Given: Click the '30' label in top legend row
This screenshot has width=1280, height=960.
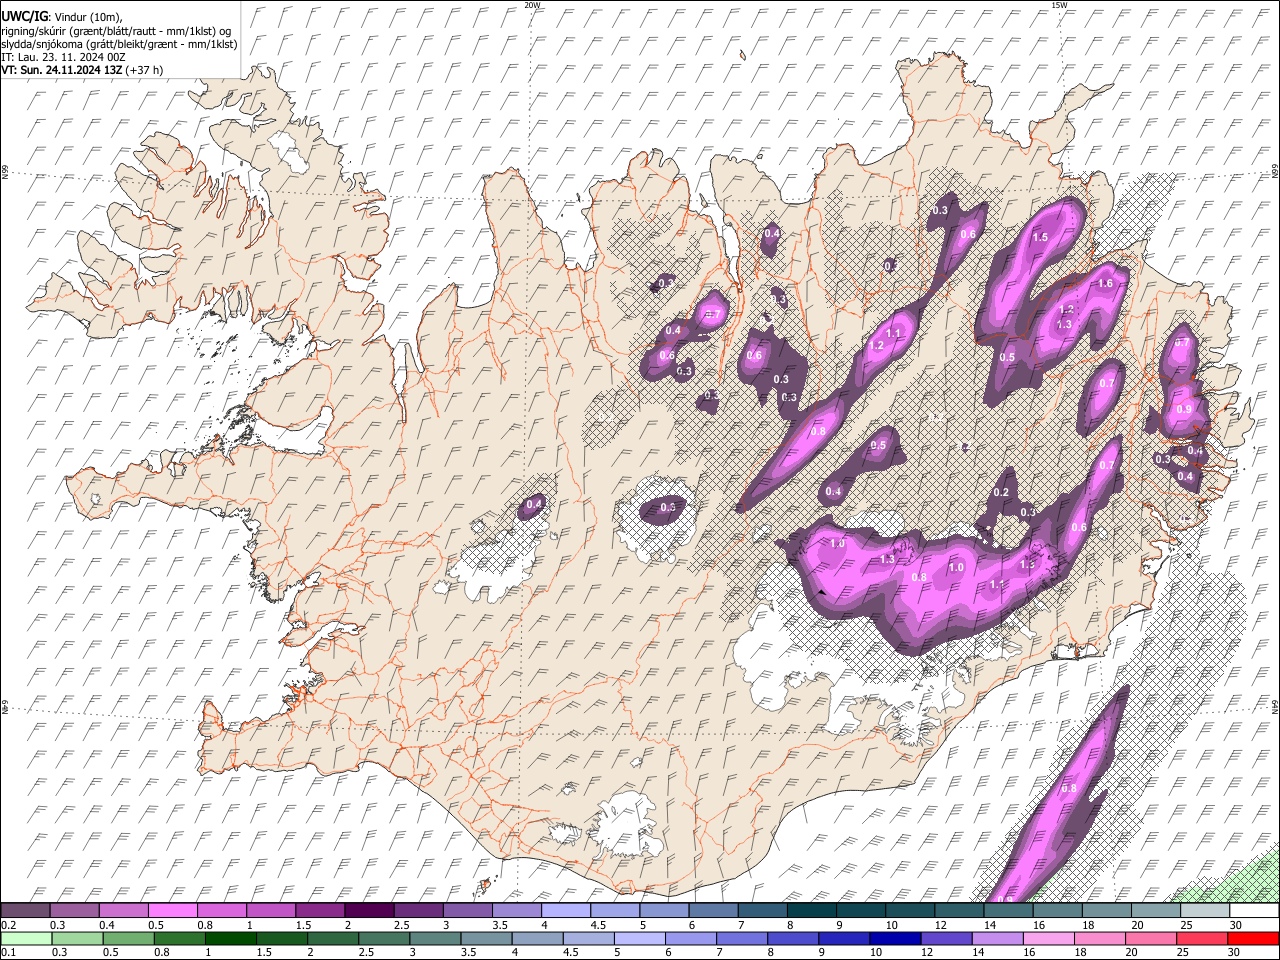Looking at the screenshot, I should pyautogui.click(x=1237, y=925).
